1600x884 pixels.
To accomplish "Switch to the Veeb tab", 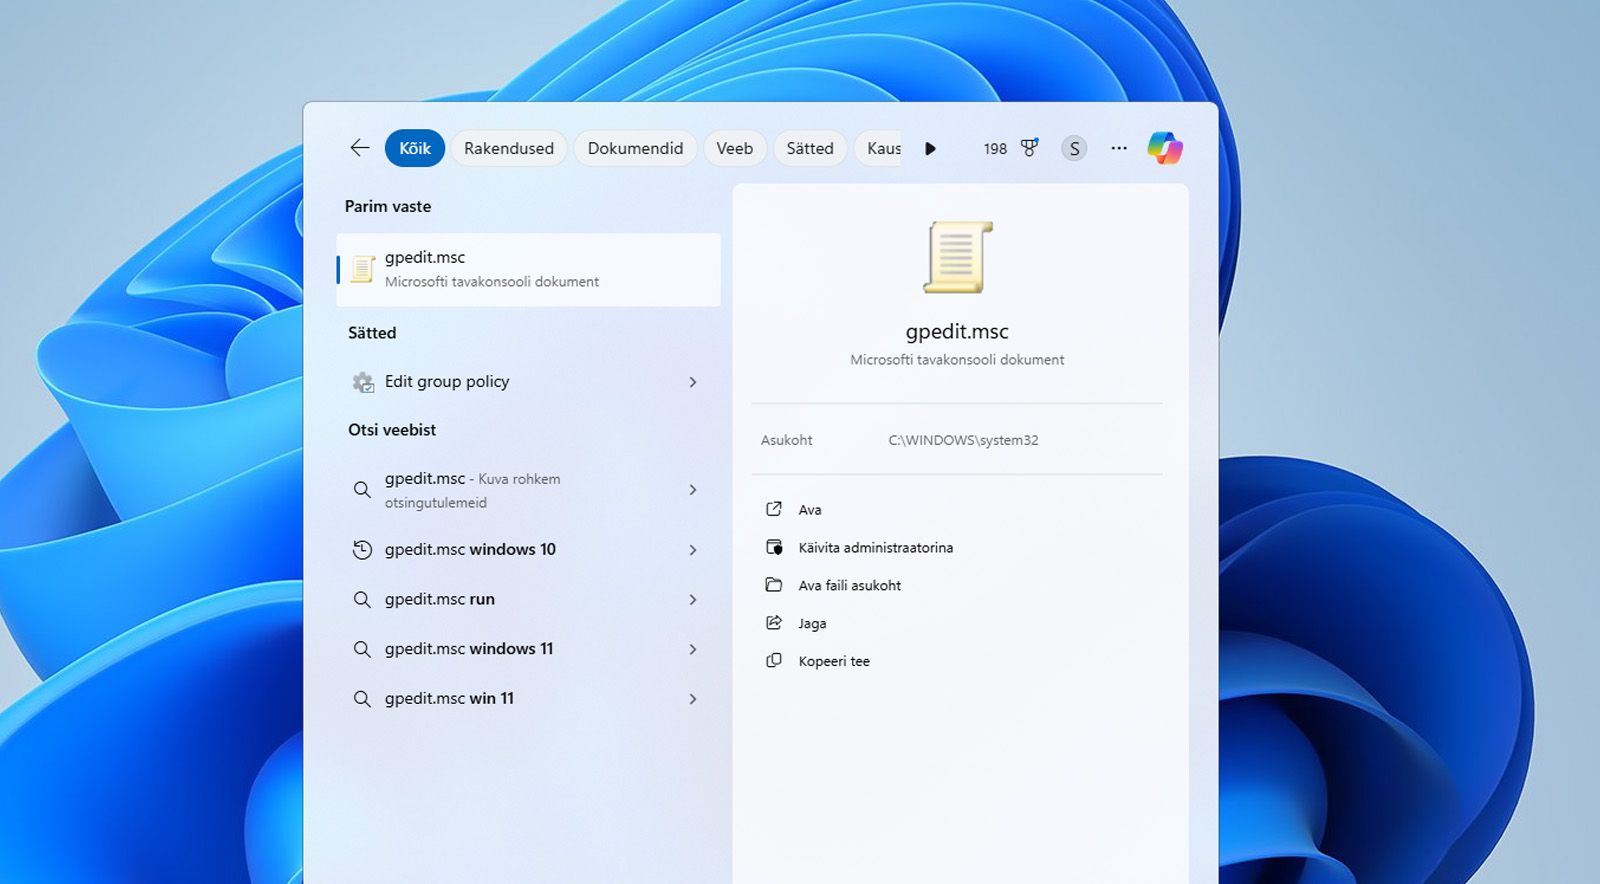I will tap(735, 148).
